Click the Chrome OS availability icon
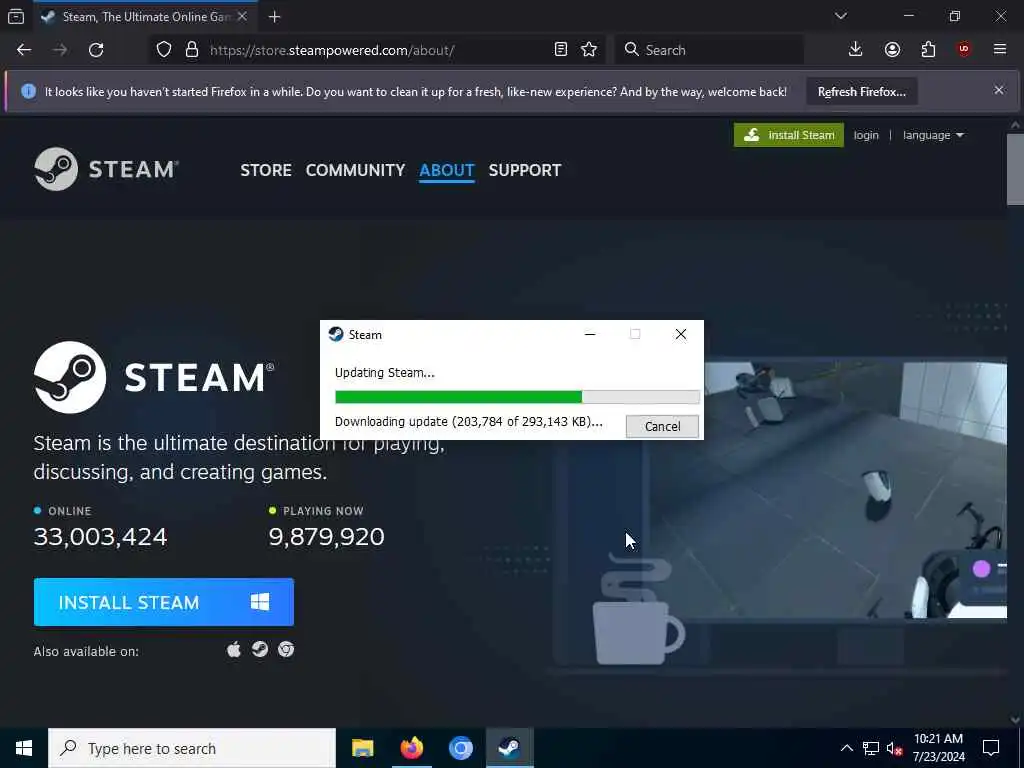Viewport: 1024px width, 768px height. click(286, 649)
